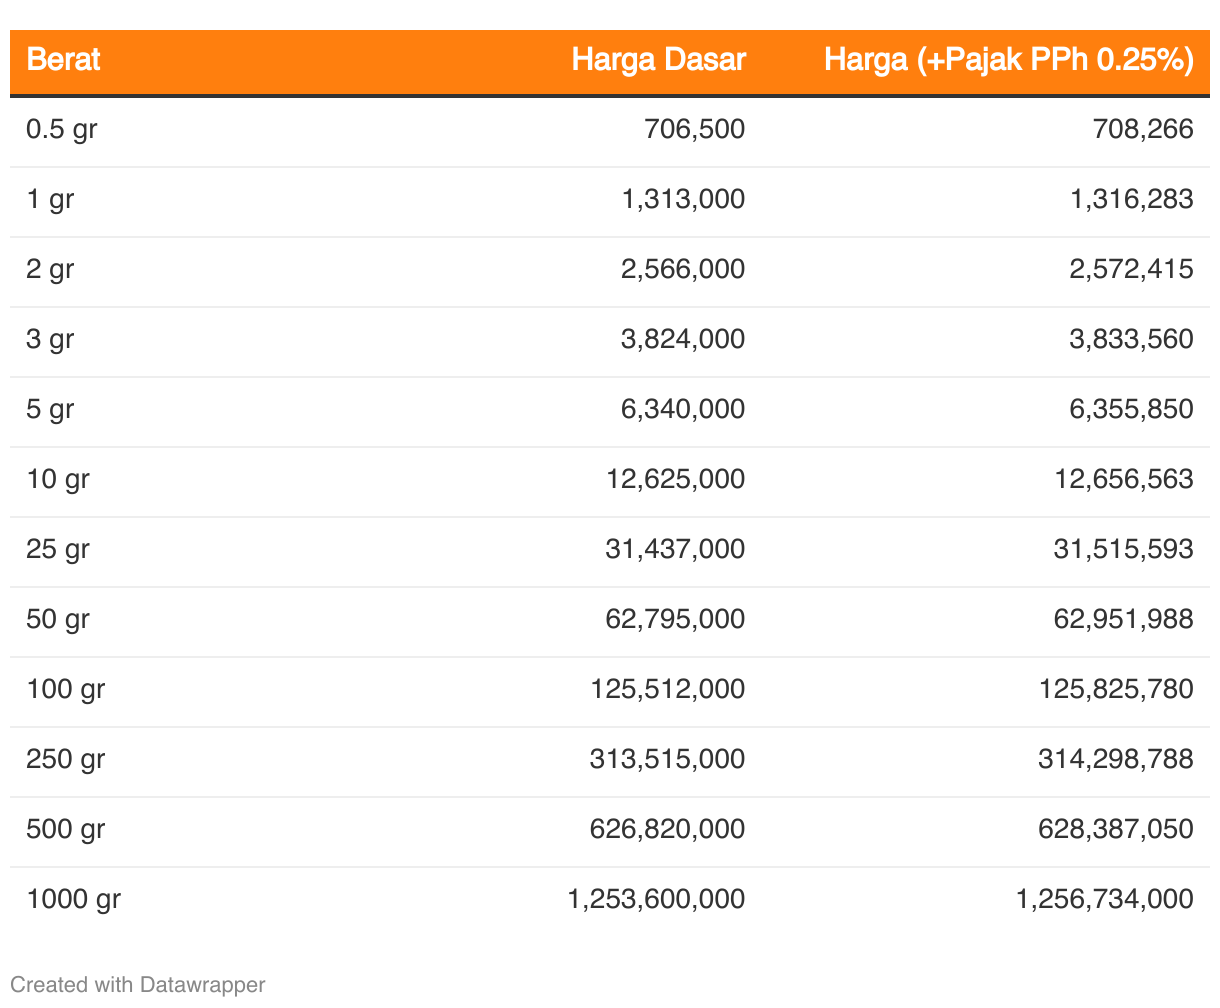This screenshot has width=1220, height=1008.
Task: Click the Harga (+Pajak PPh 0.25%) header
Action: [x=1009, y=60]
